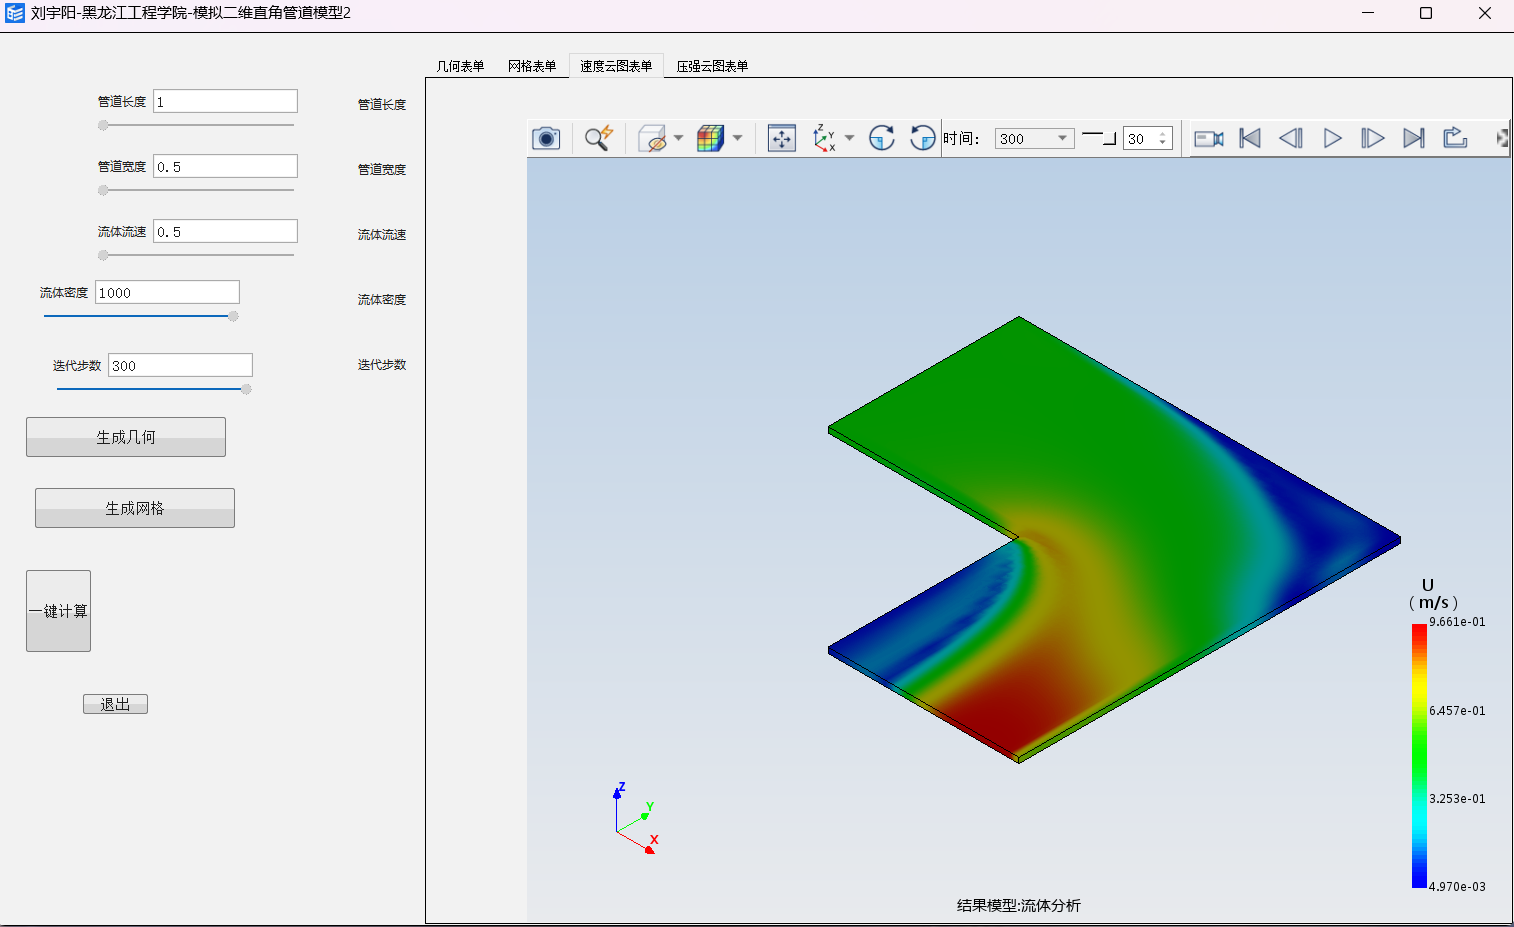Click the 迭代步数 input field showing 300
1514x927 pixels.
tap(180, 365)
